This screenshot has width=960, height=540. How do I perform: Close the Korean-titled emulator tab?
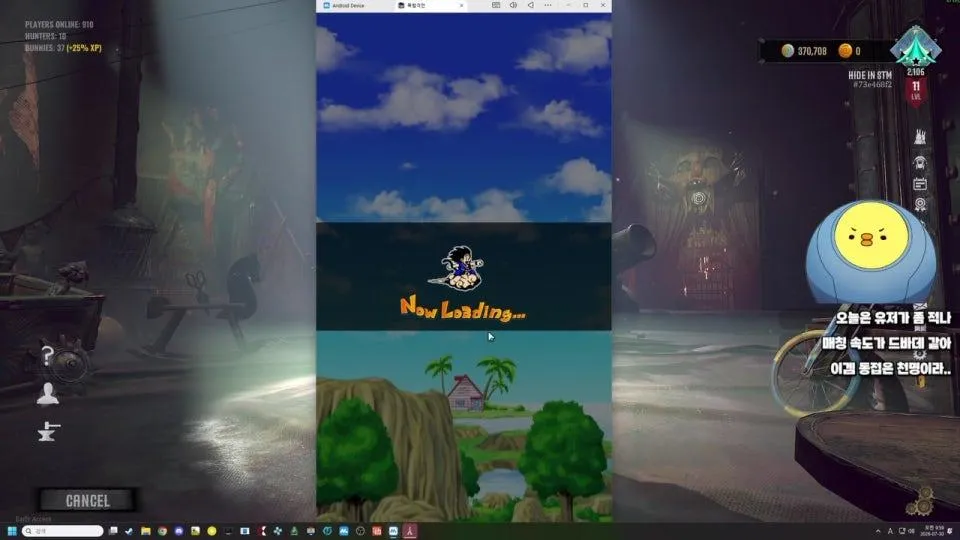461,6
